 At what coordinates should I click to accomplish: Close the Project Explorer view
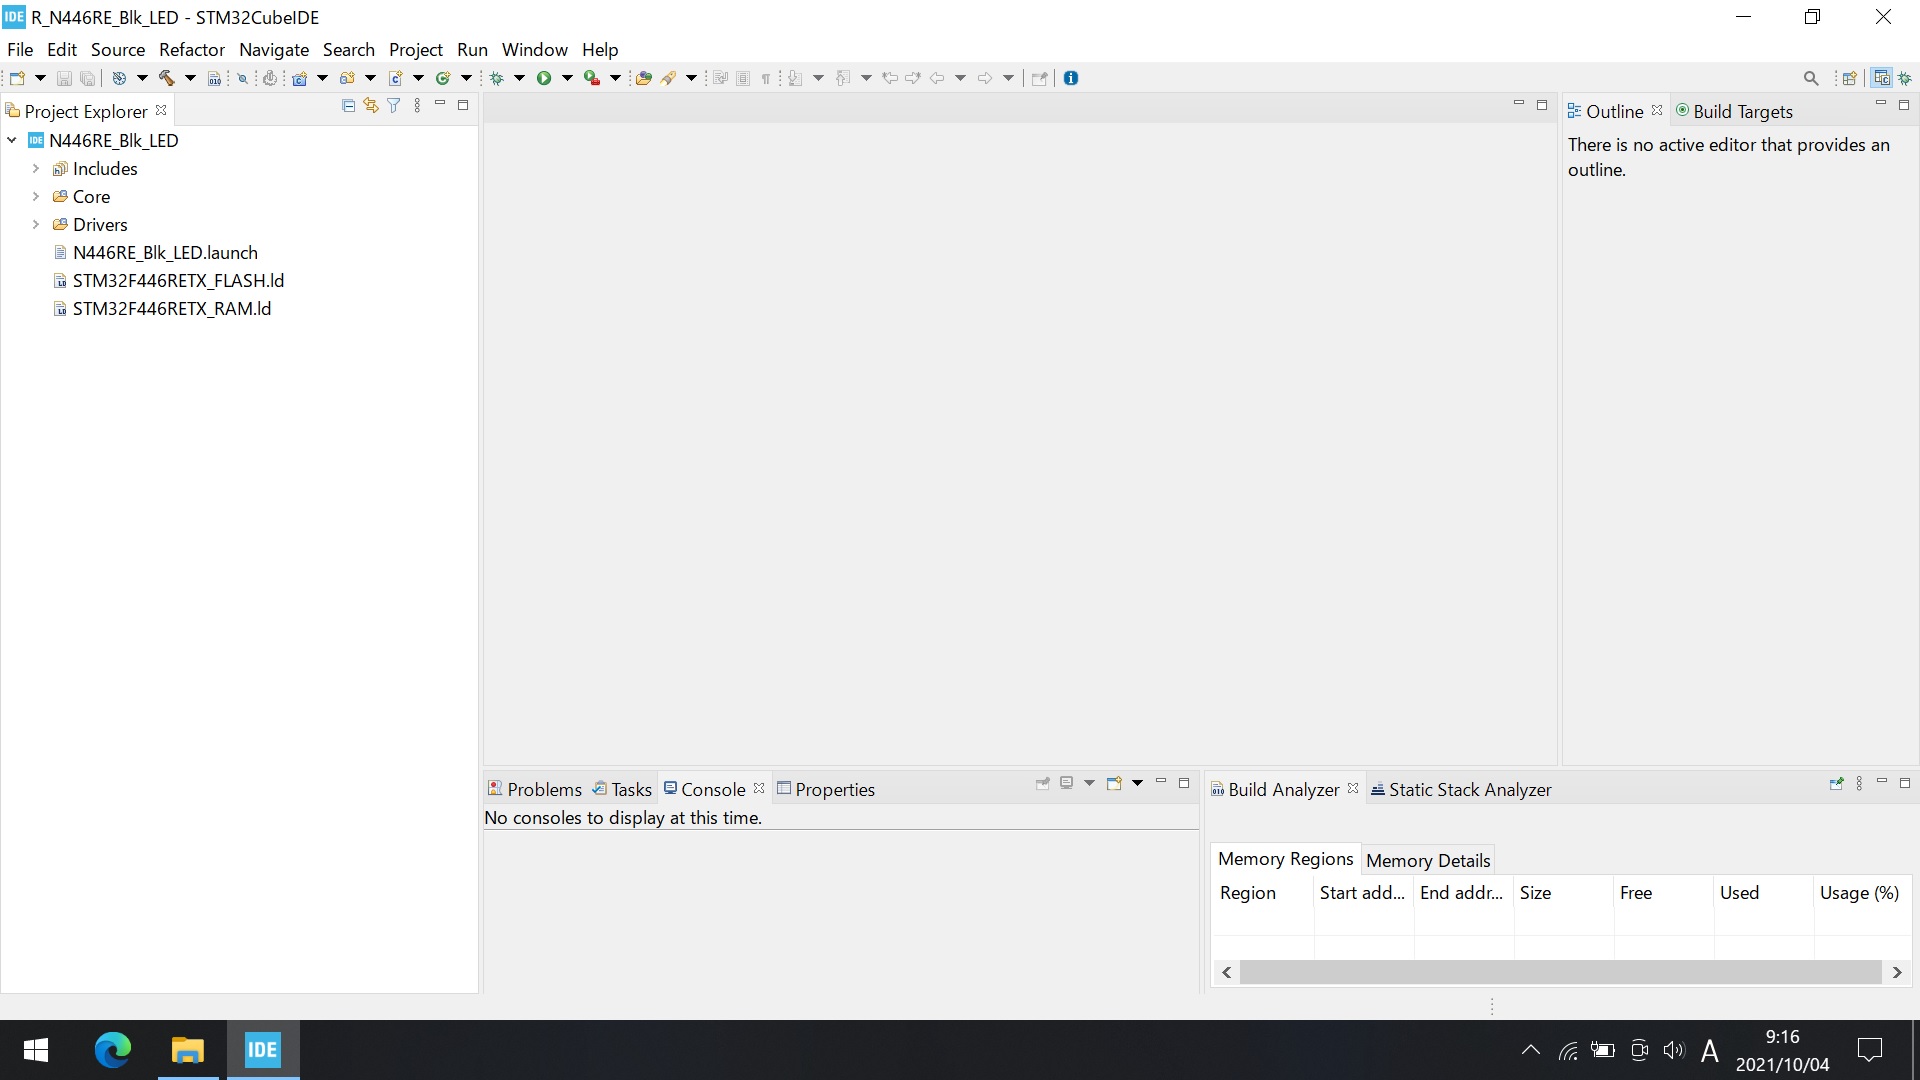161,110
